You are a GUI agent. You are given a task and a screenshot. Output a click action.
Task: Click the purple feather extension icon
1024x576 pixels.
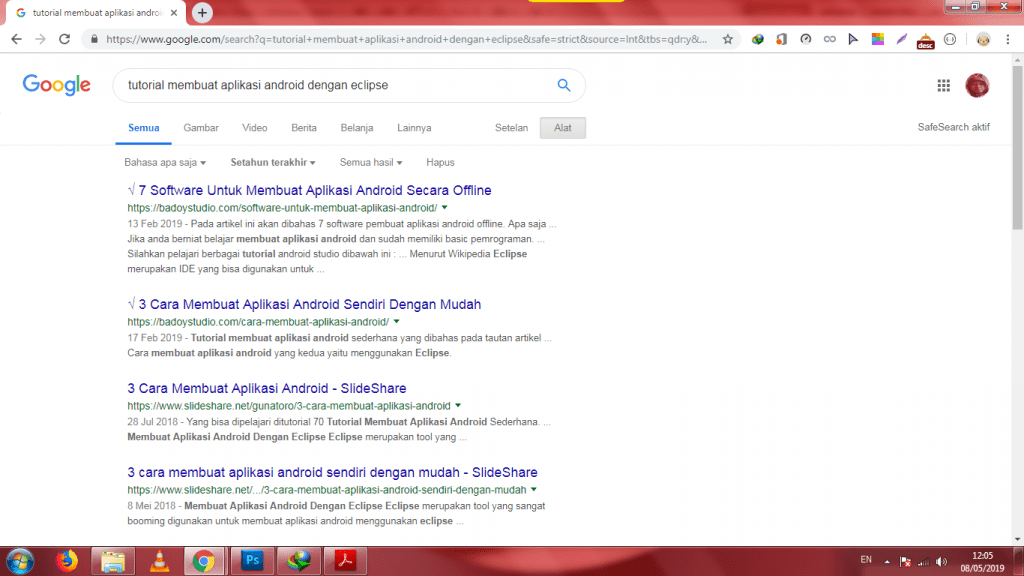point(901,39)
